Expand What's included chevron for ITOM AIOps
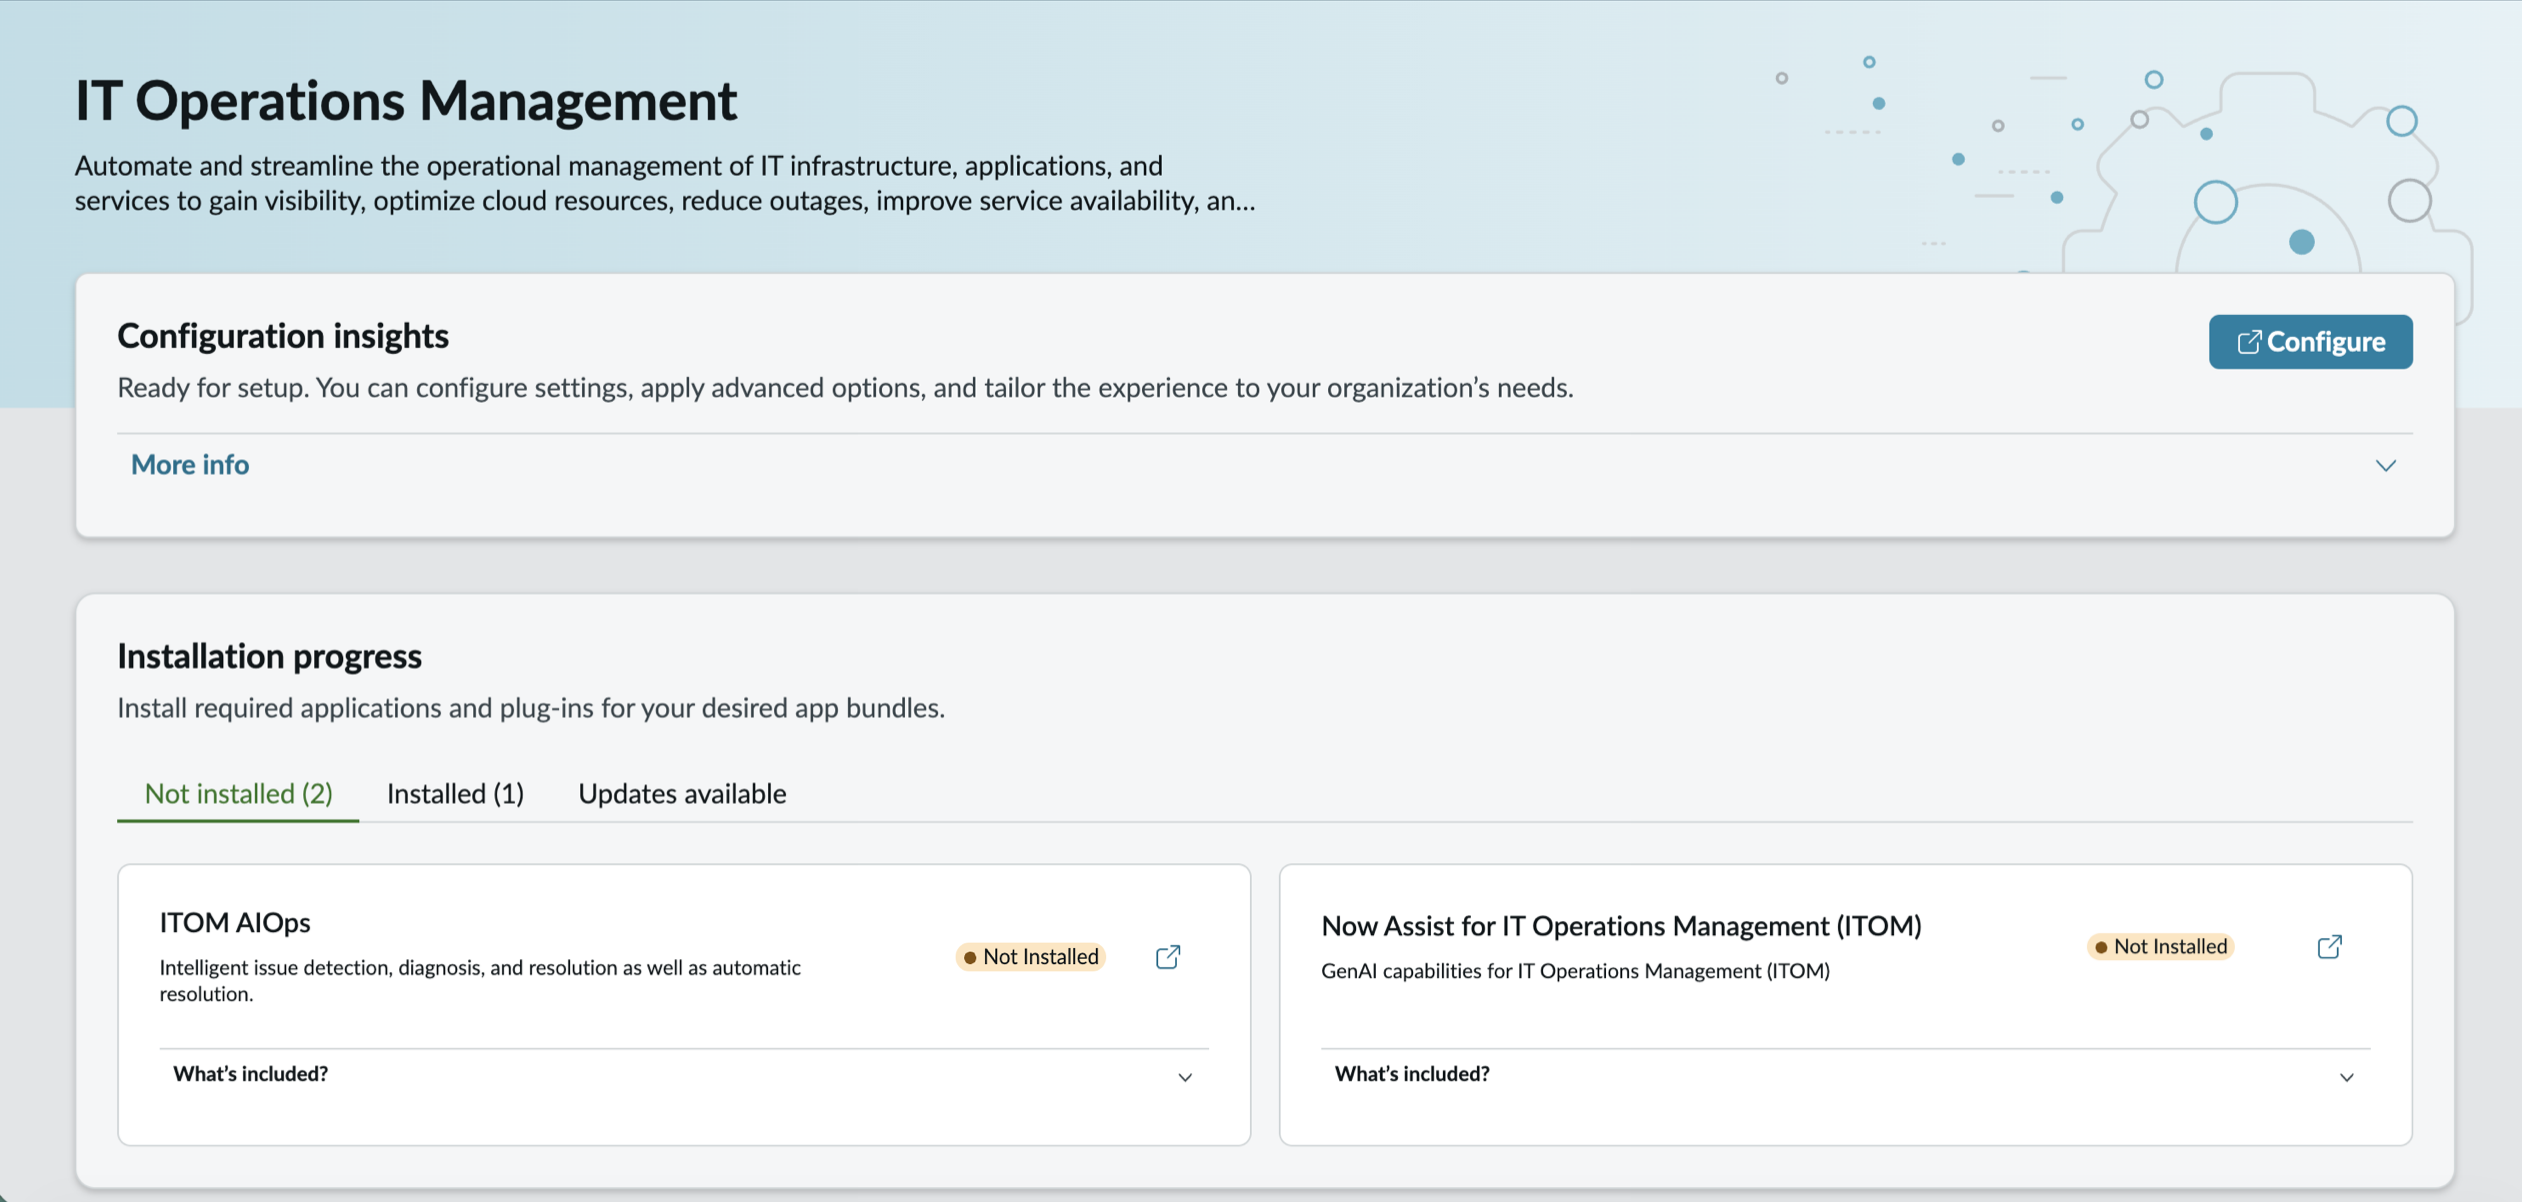This screenshot has height=1202, width=2522. tap(1185, 1077)
